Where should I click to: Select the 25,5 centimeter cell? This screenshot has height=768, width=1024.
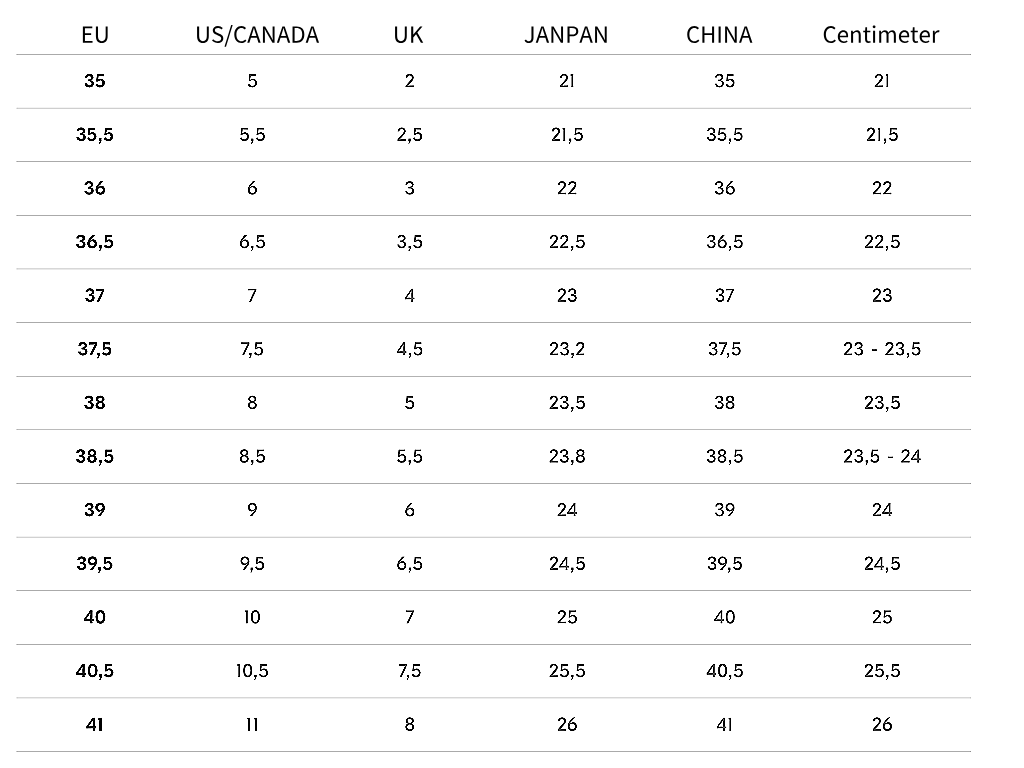click(882, 671)
